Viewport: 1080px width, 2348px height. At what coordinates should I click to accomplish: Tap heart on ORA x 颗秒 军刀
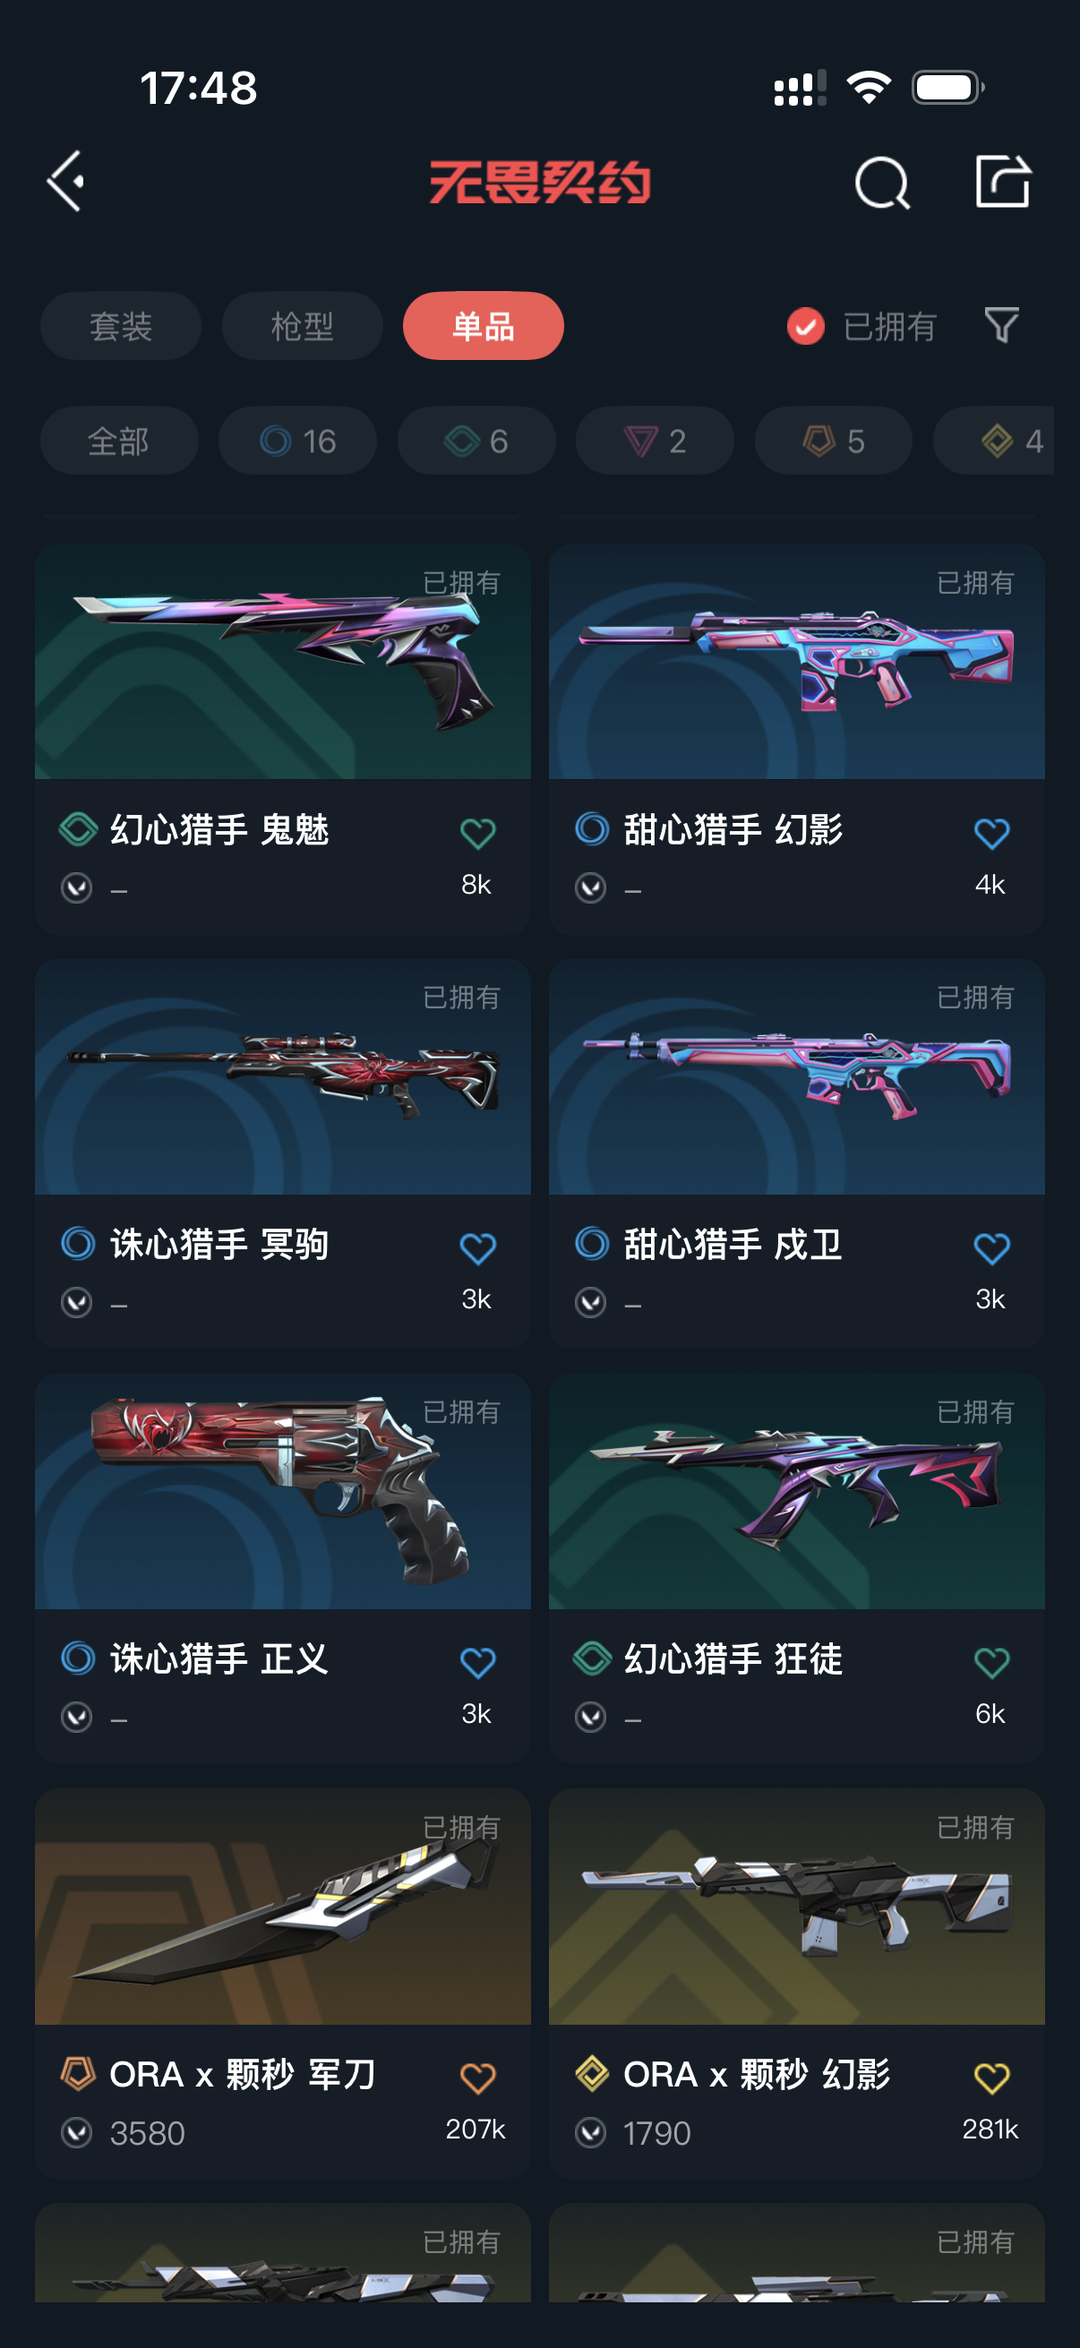click(478, 2078)
